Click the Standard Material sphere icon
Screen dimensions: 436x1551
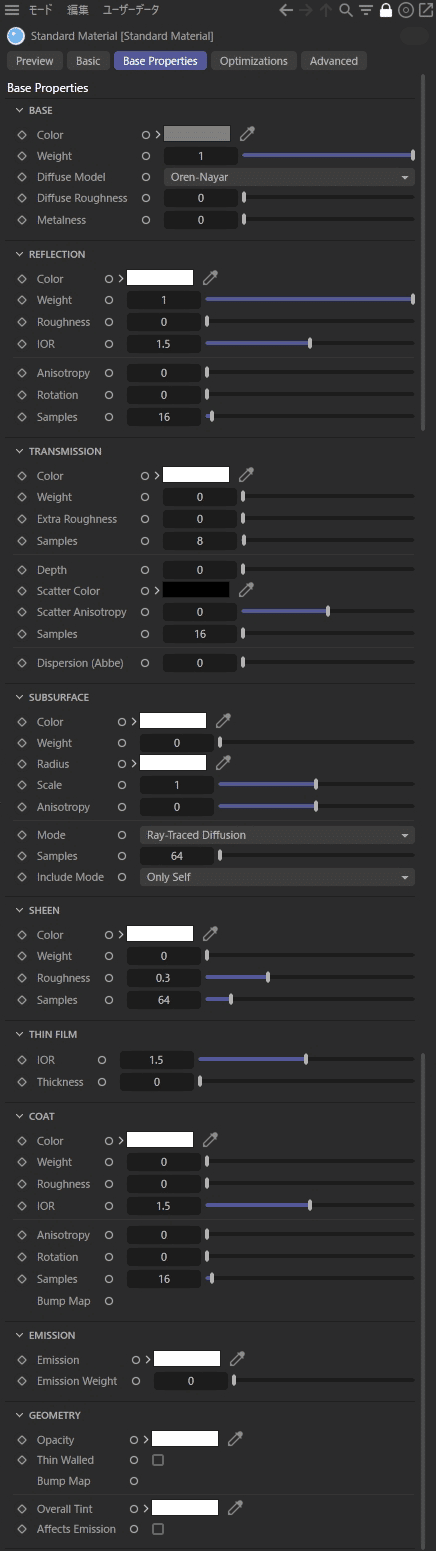(15, 36)
